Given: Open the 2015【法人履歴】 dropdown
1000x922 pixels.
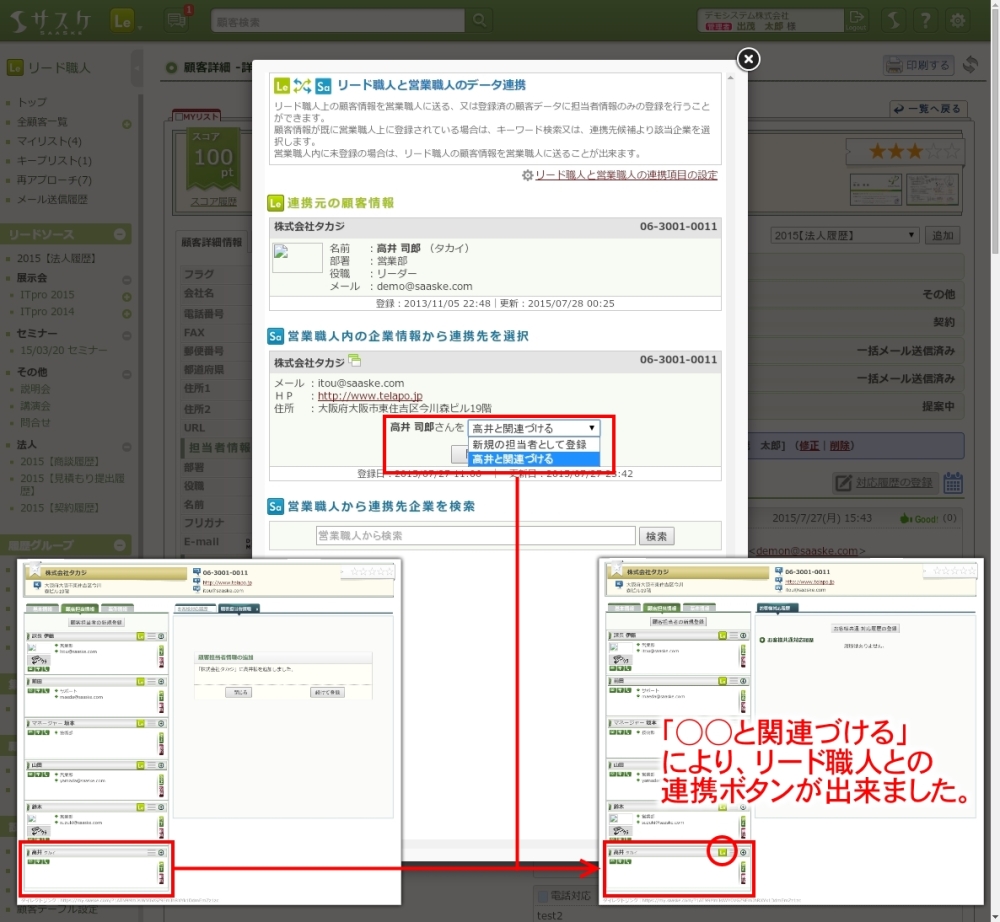Looking at the screenshot, I should pyautogui.click(x=844, y=235).
